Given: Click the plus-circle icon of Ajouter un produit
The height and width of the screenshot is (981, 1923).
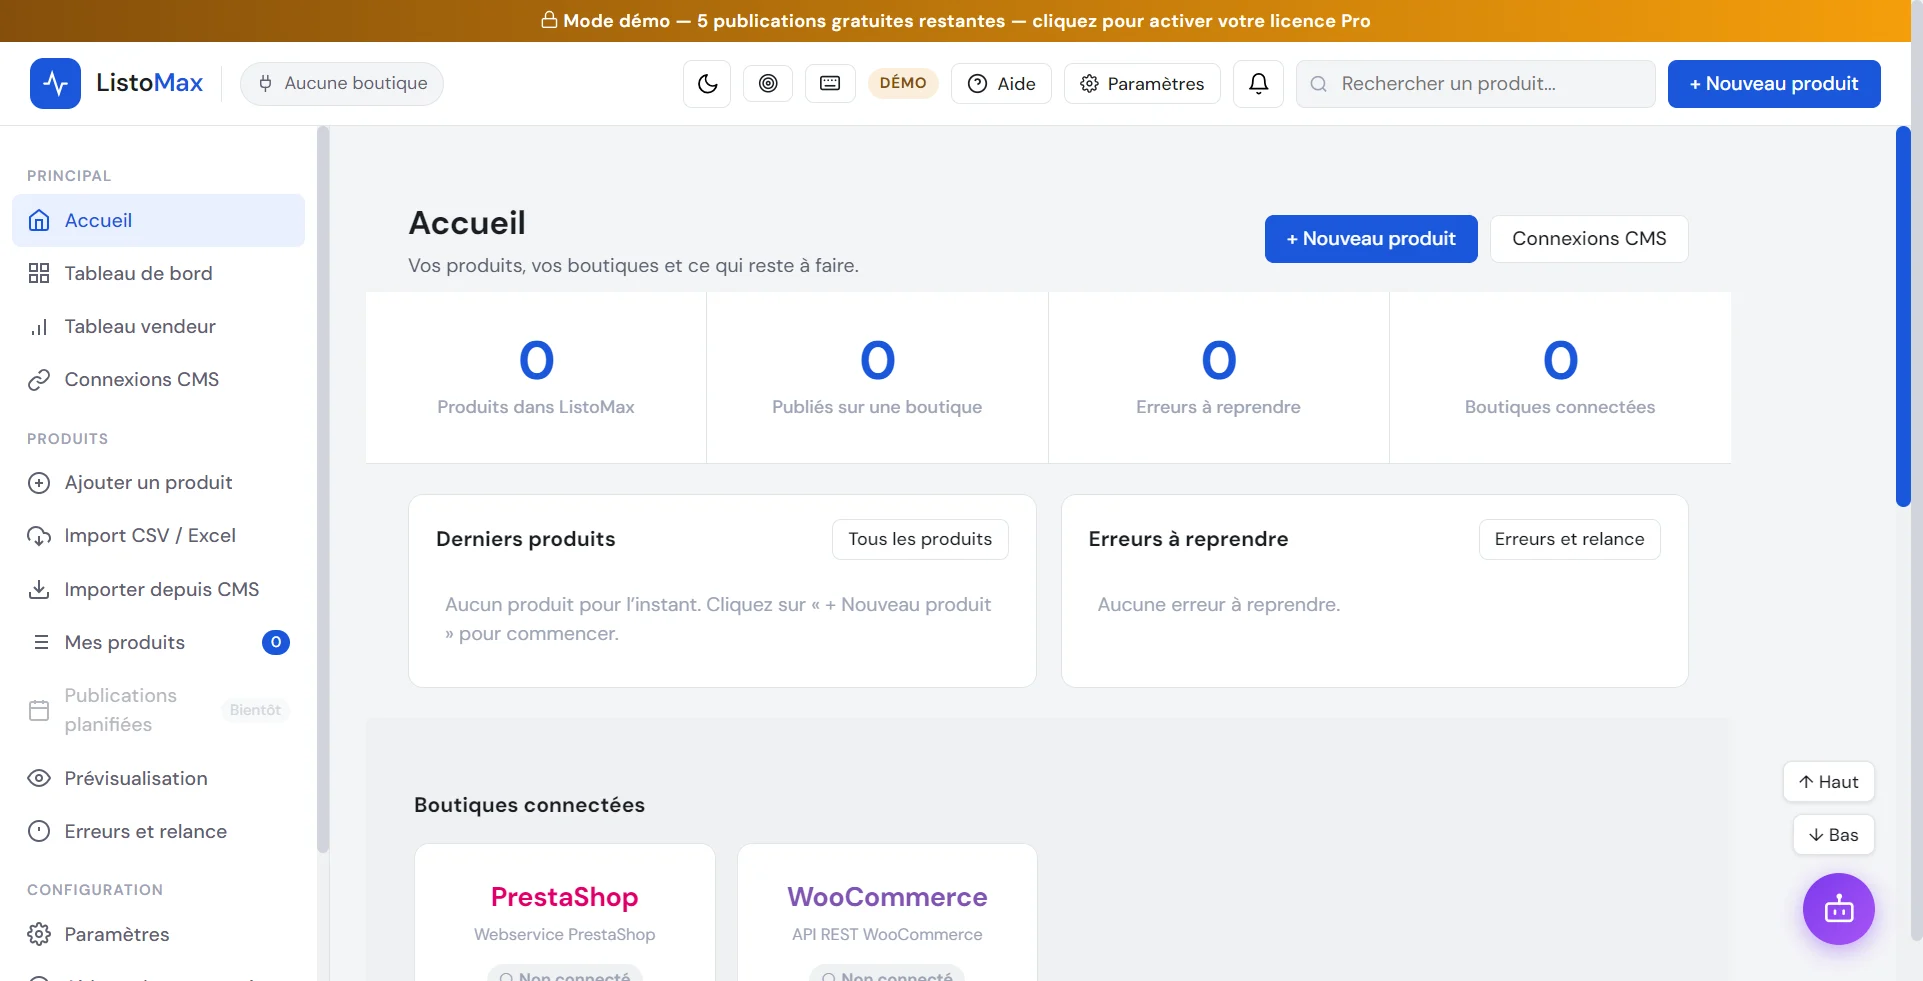Looking at the screenshot, I should pyautogui.click(x=39, y=483).
